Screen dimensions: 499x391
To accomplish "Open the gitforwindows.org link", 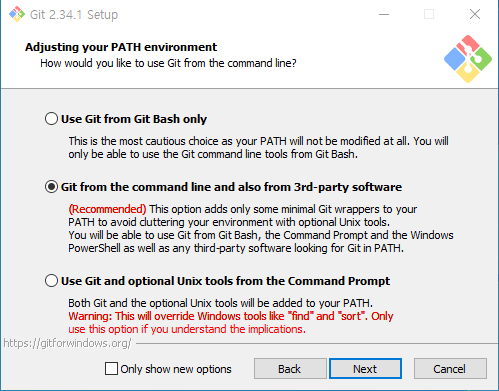I will click(x=68, y=343).
